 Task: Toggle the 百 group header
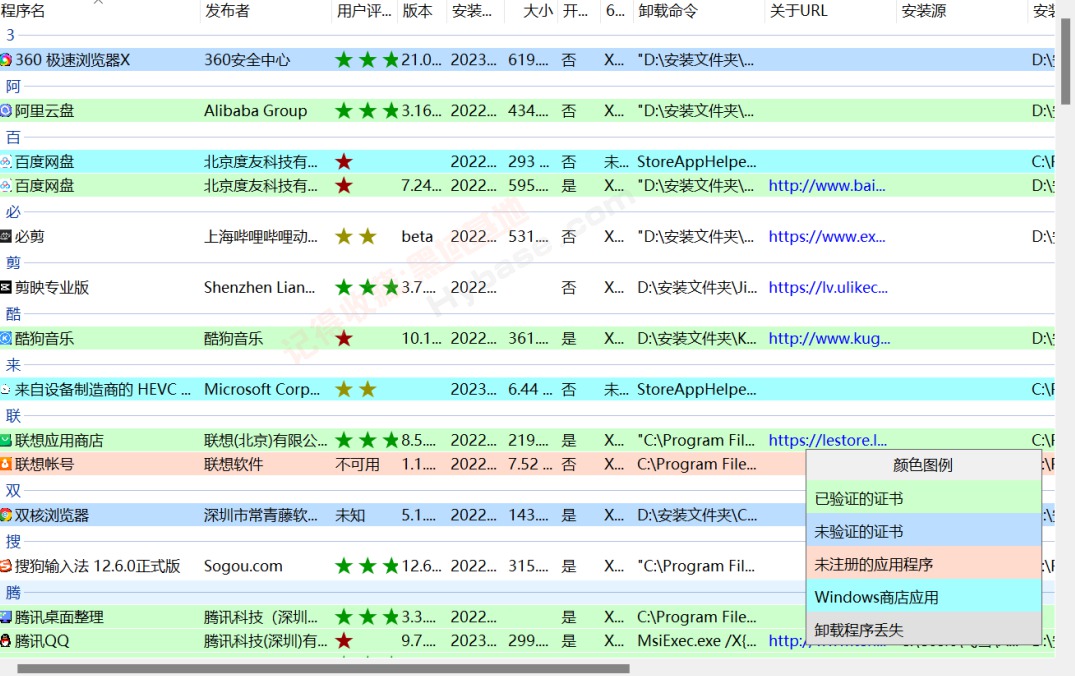click(13, 137)
